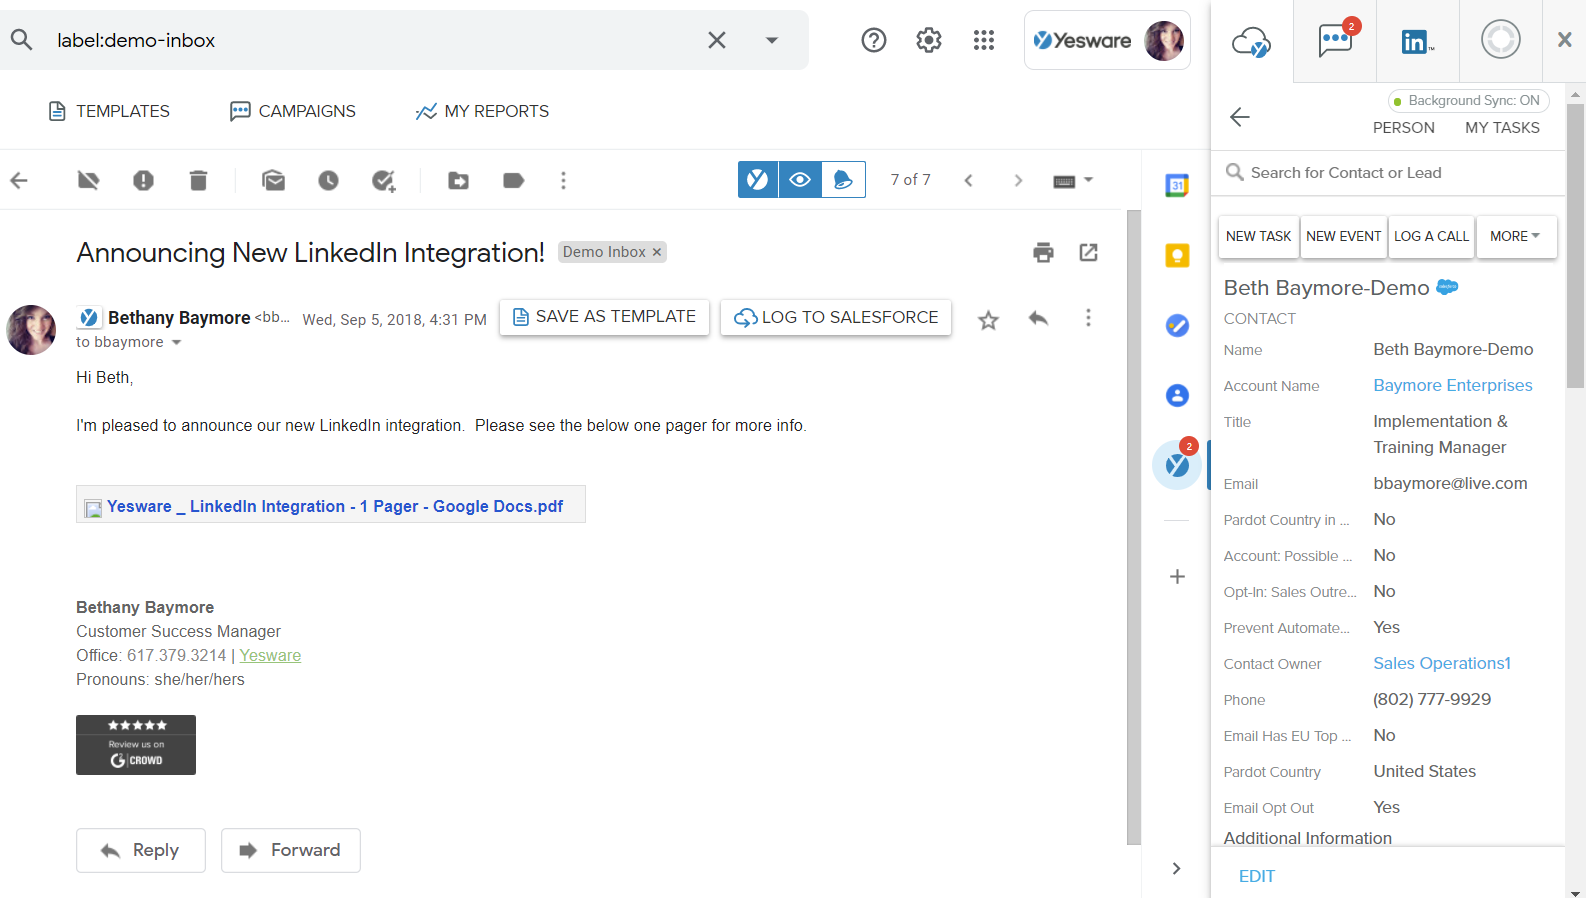Viewport: 1586px width, 898px height.
Task: Open Google Calendar side panel icon
Action: click(x=1177, y=185)
